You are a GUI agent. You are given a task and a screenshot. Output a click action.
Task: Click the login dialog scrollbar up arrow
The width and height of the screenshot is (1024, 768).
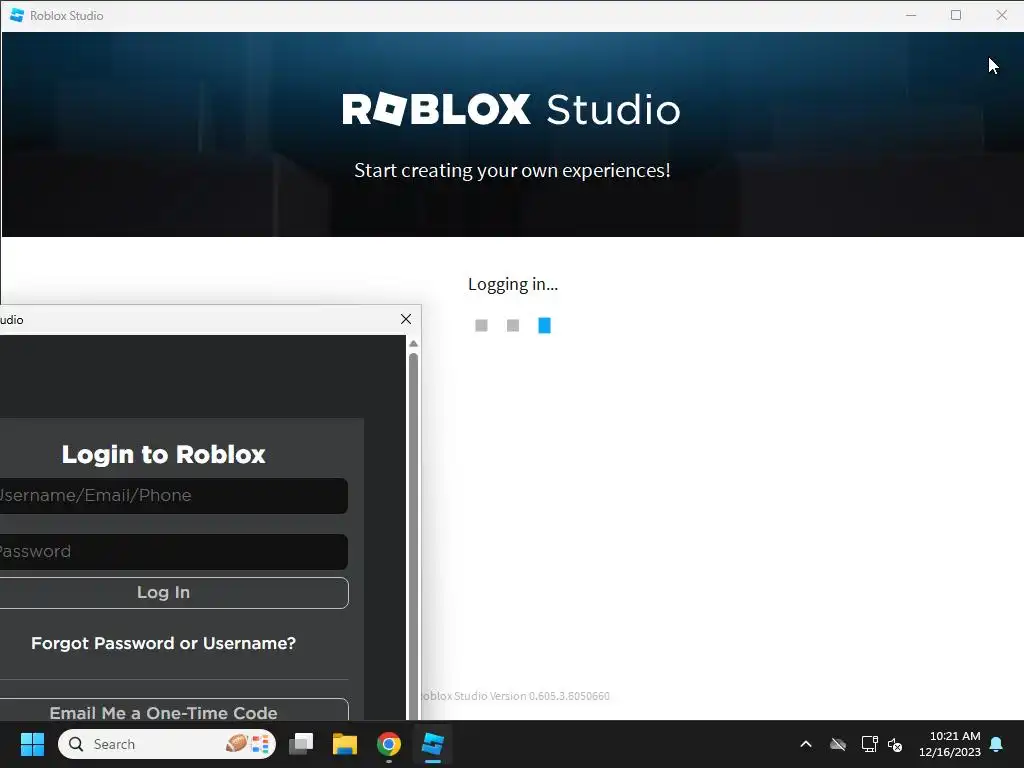click(x=413, y=344)
